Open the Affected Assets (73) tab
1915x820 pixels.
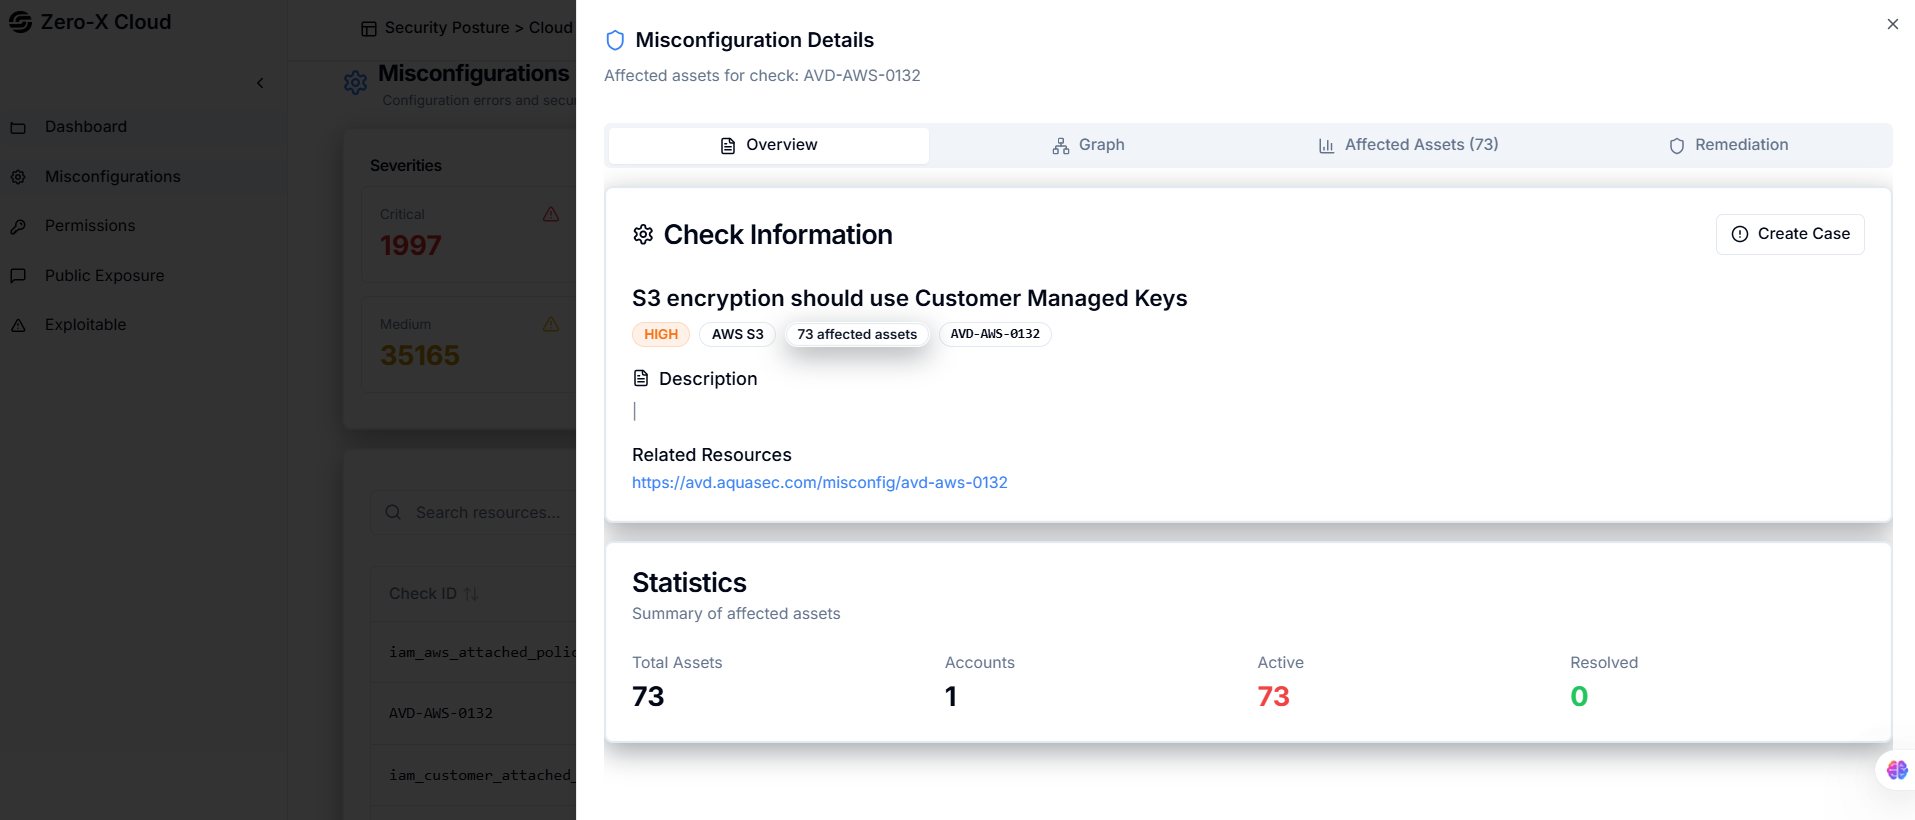(1408, 145)
